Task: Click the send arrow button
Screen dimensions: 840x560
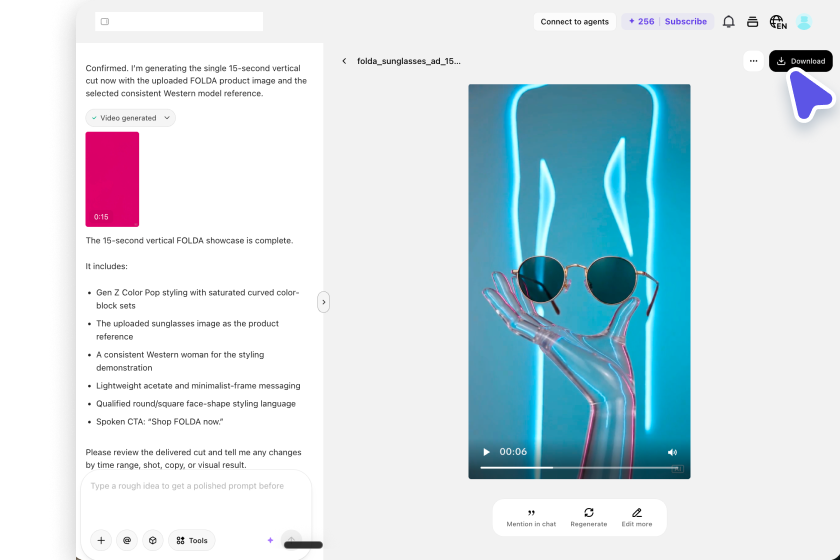Action: point(291,540)
